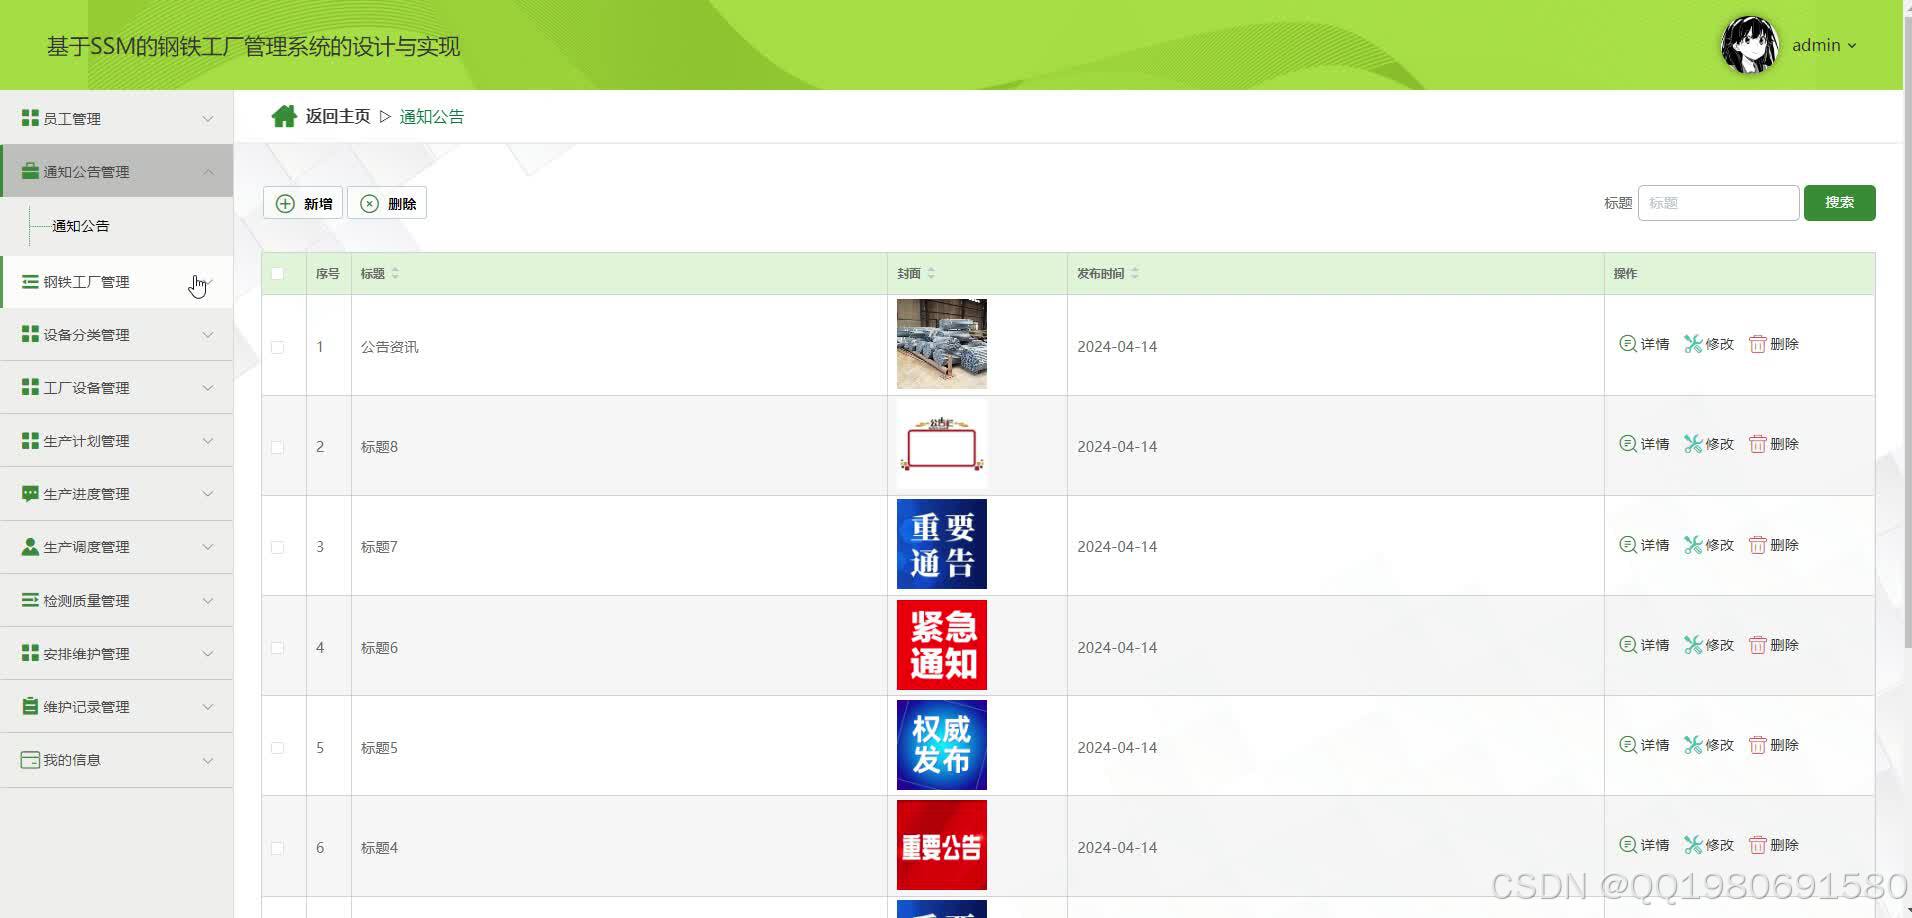The height and width of the screenshot is (918, 1912).
Task: Expand 生产进度管理 with its chevron
Action: pos(208,494)
